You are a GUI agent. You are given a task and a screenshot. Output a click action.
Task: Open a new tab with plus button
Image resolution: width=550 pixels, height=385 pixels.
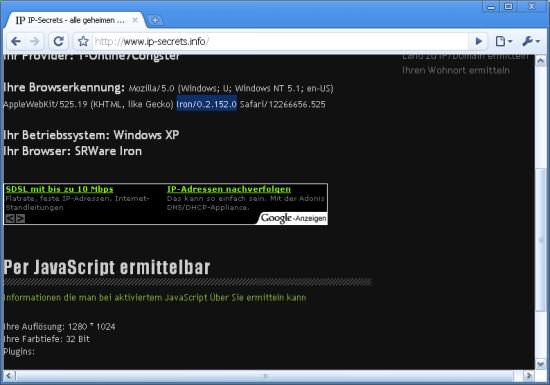pyautogui.click(x=155, y=20)
